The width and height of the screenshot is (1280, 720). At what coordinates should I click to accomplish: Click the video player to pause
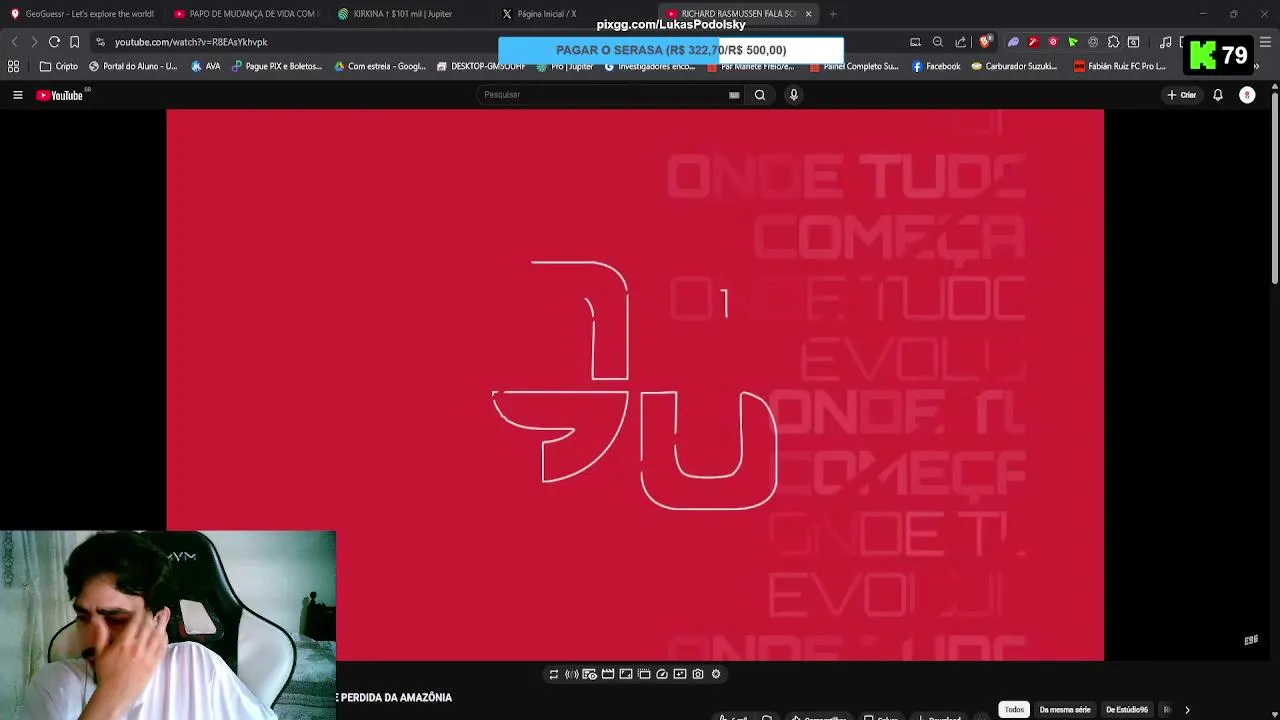pos(635,385)
